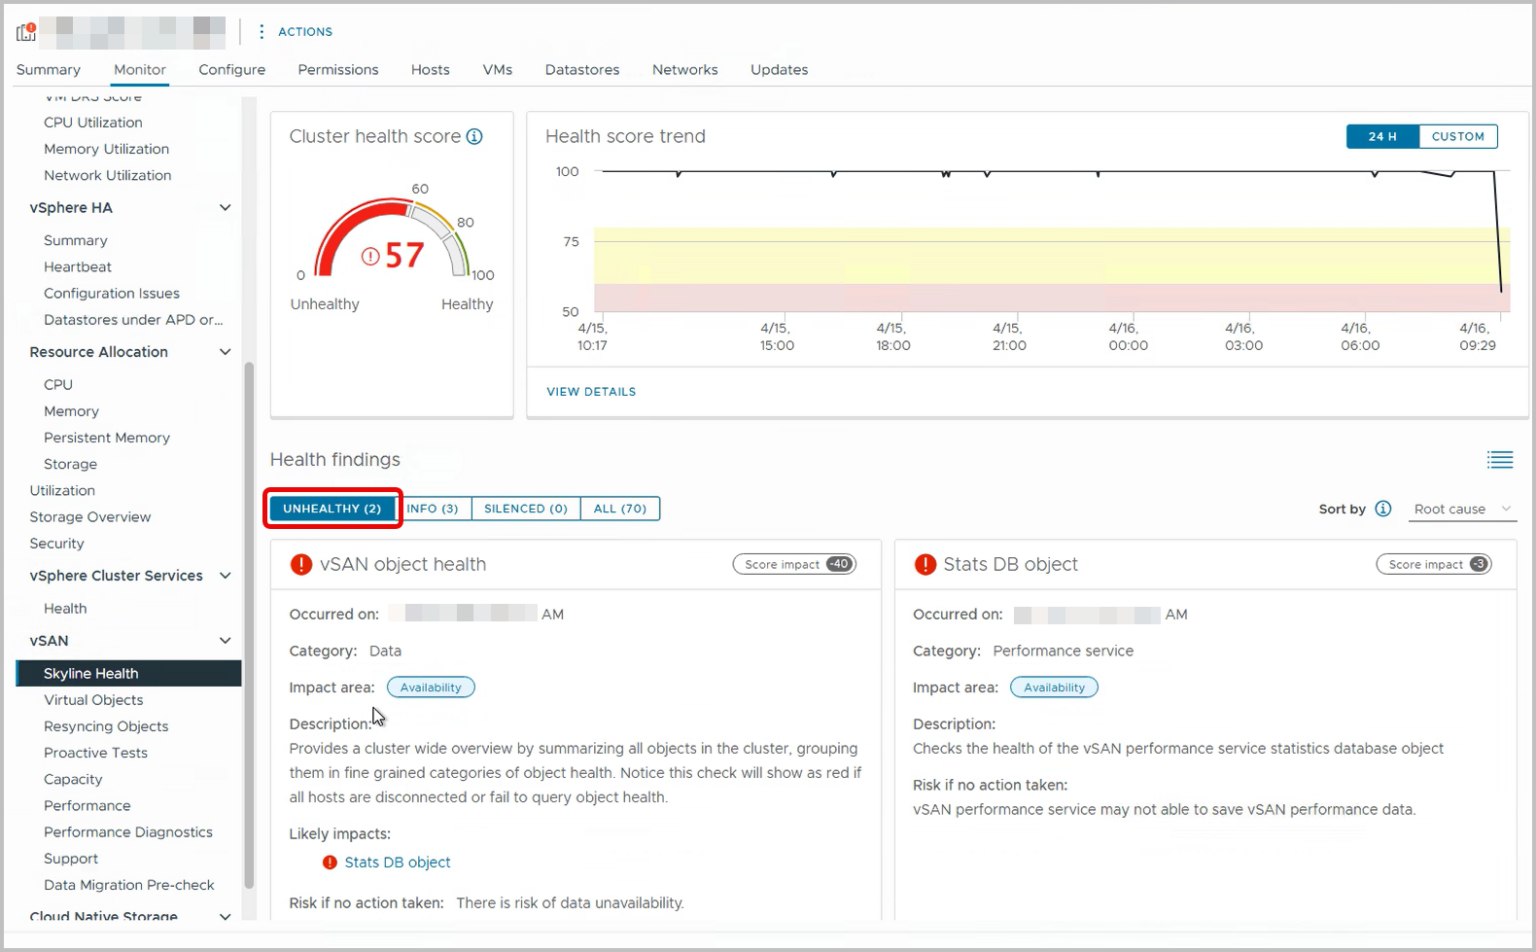The width and height of the screenshot is (1536, 952).
Task: Select Proactive Tests in the sidebar
Action: pyautogui.click(x=95, y=752)
